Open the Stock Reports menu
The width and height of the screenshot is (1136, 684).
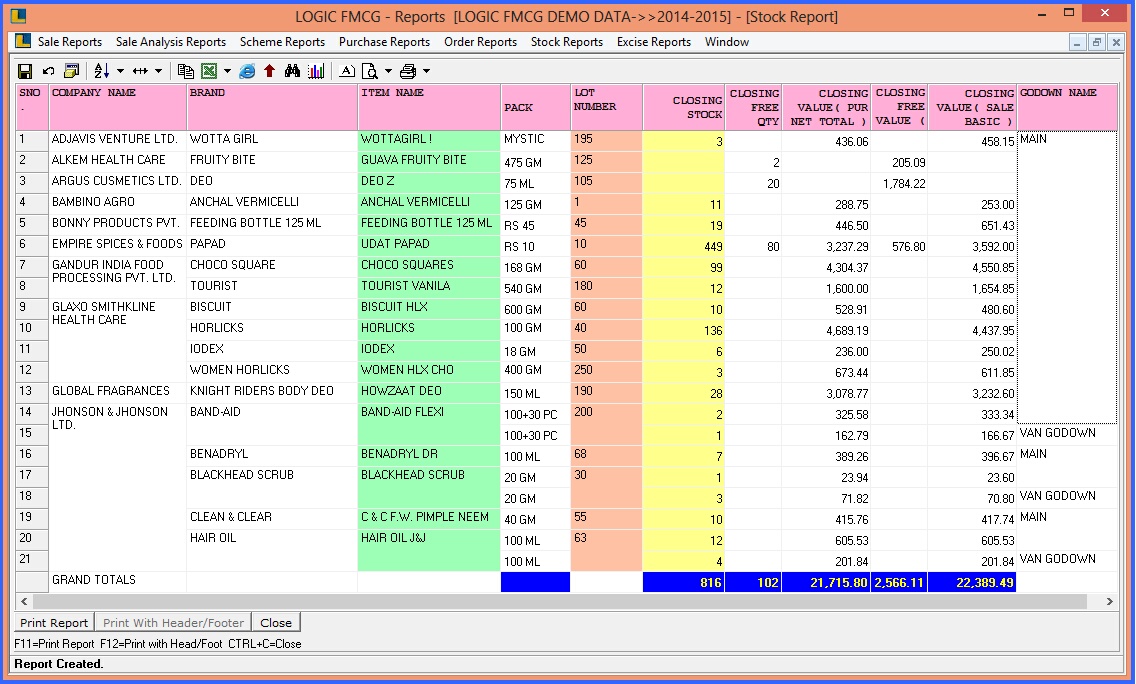566,42
